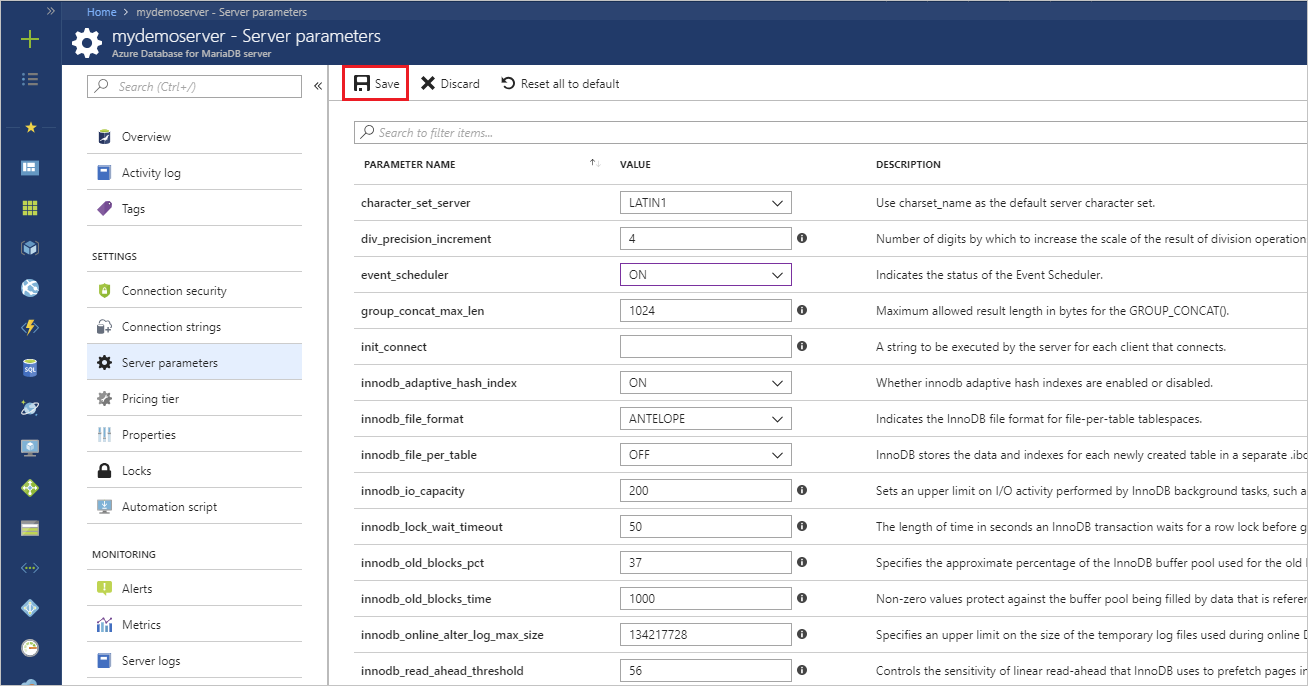This screenshot has width=1308, height=686.
Task: Click the info icon beside innodb_io_capacity
Action: tap(802, 491)
